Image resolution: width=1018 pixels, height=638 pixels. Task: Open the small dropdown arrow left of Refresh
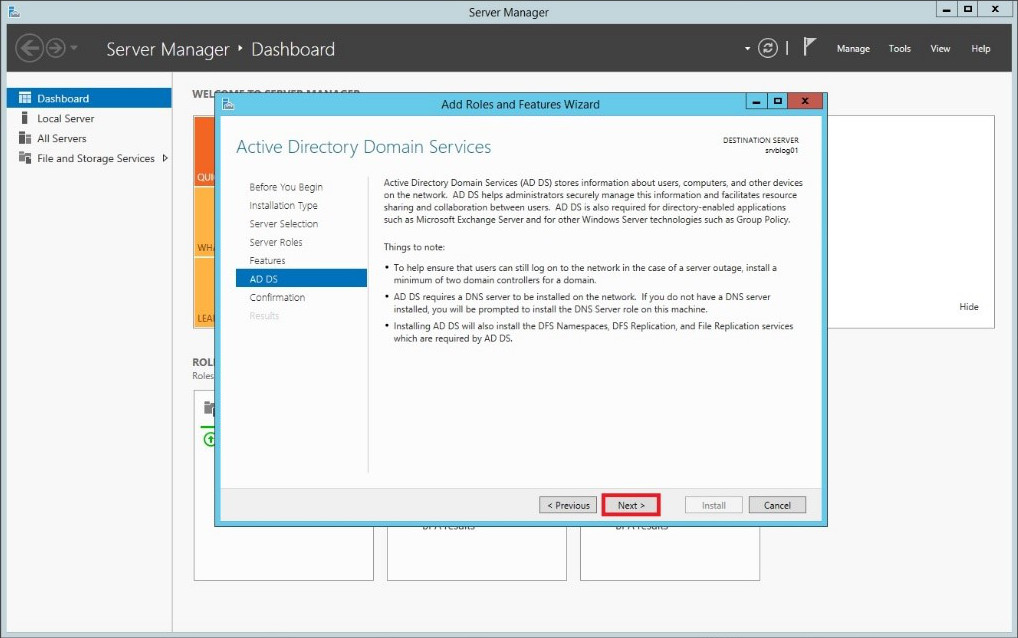[747, 48]
